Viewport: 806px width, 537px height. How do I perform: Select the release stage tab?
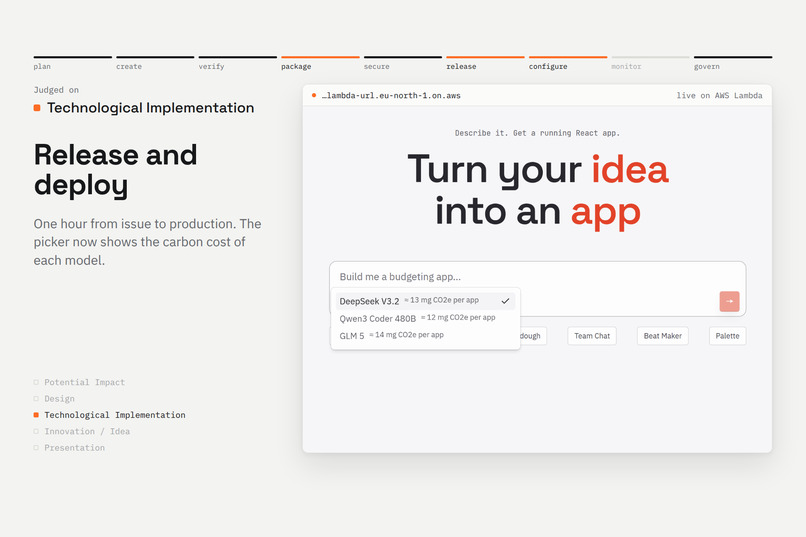click(485, 63)
